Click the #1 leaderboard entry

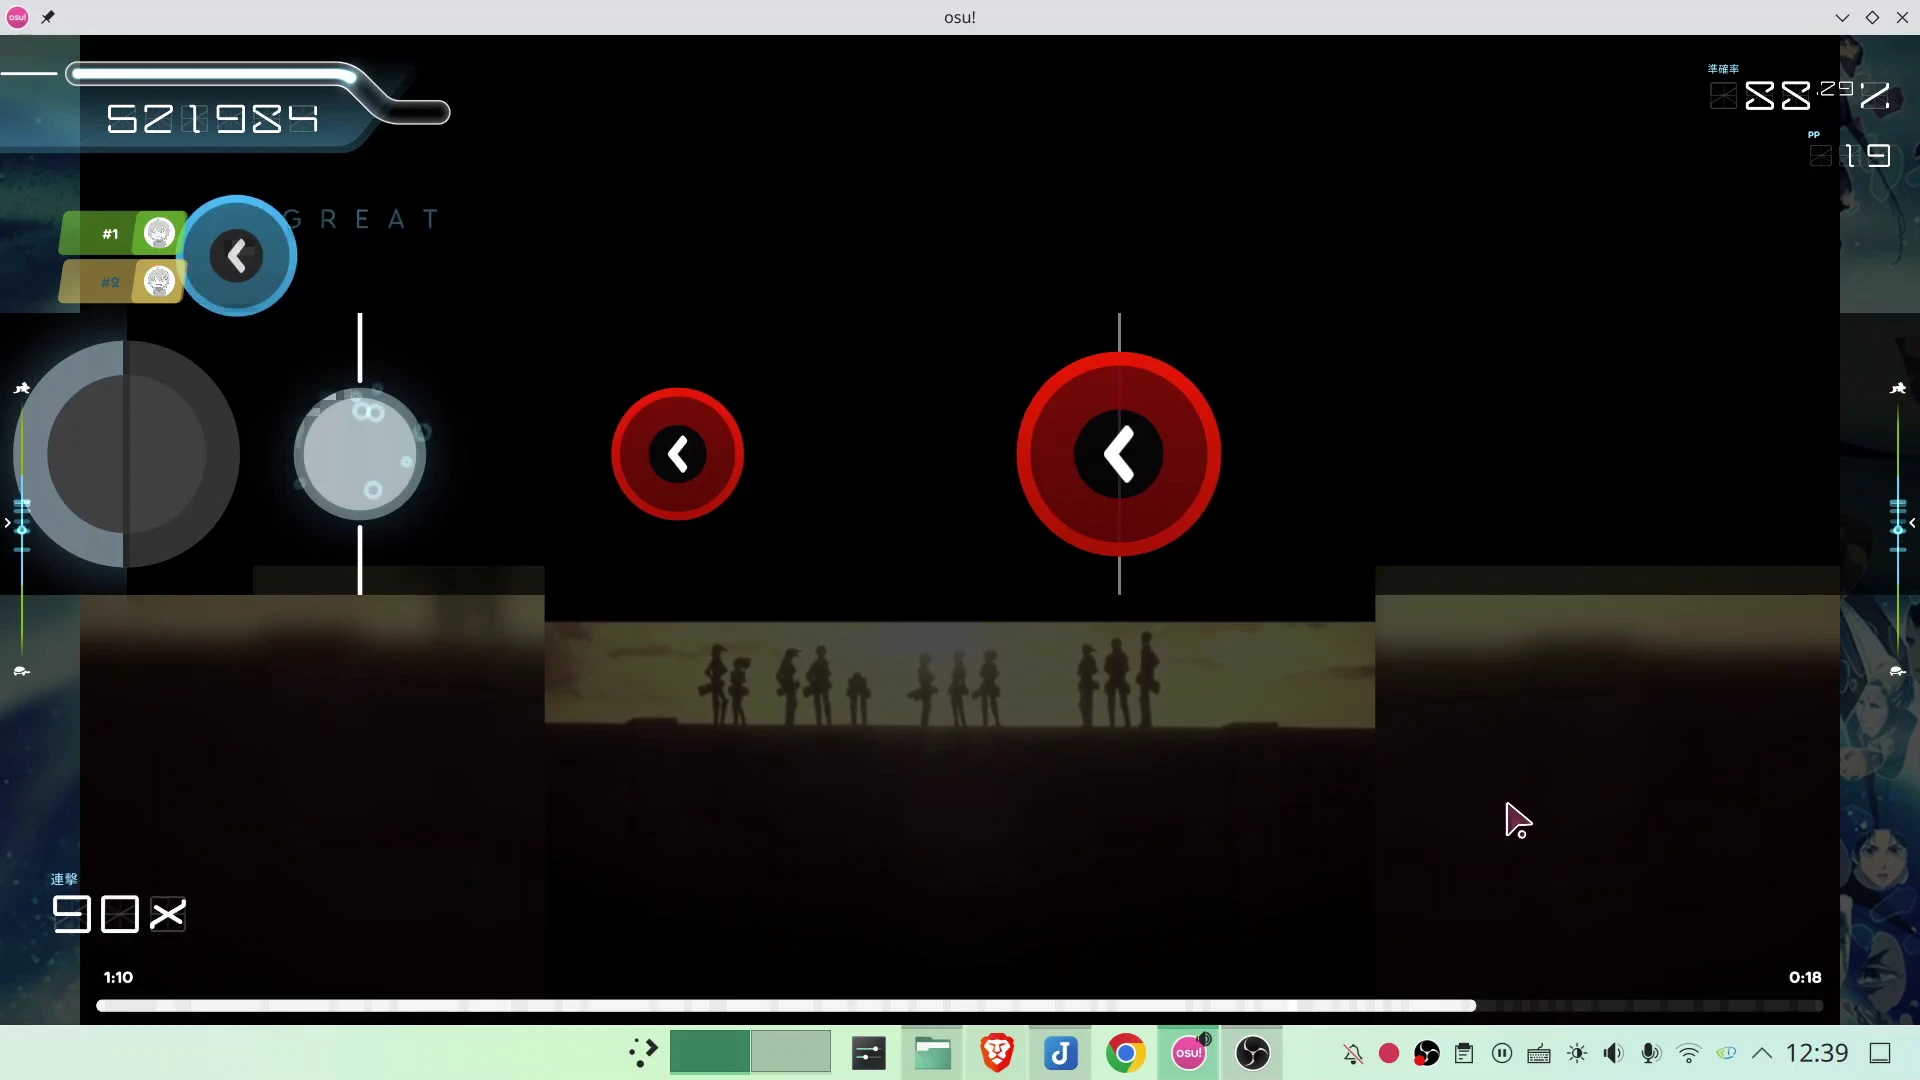pos(120,234)
